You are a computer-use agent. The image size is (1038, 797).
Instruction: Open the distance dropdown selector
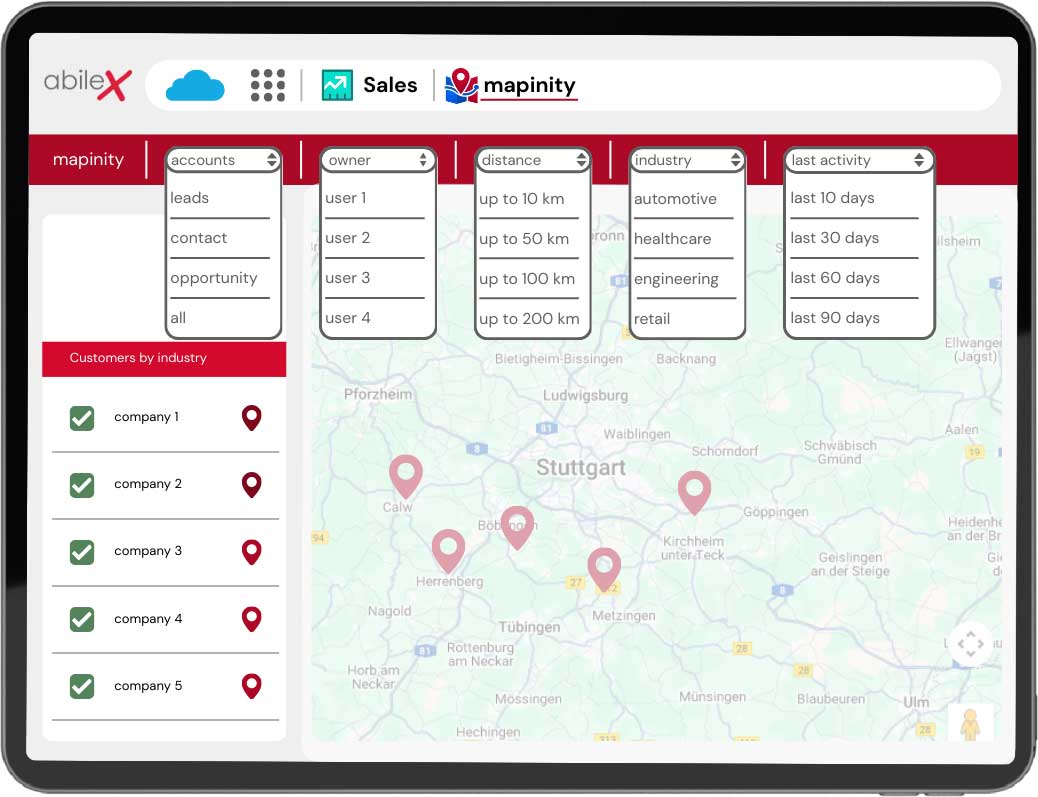(533, 160)
